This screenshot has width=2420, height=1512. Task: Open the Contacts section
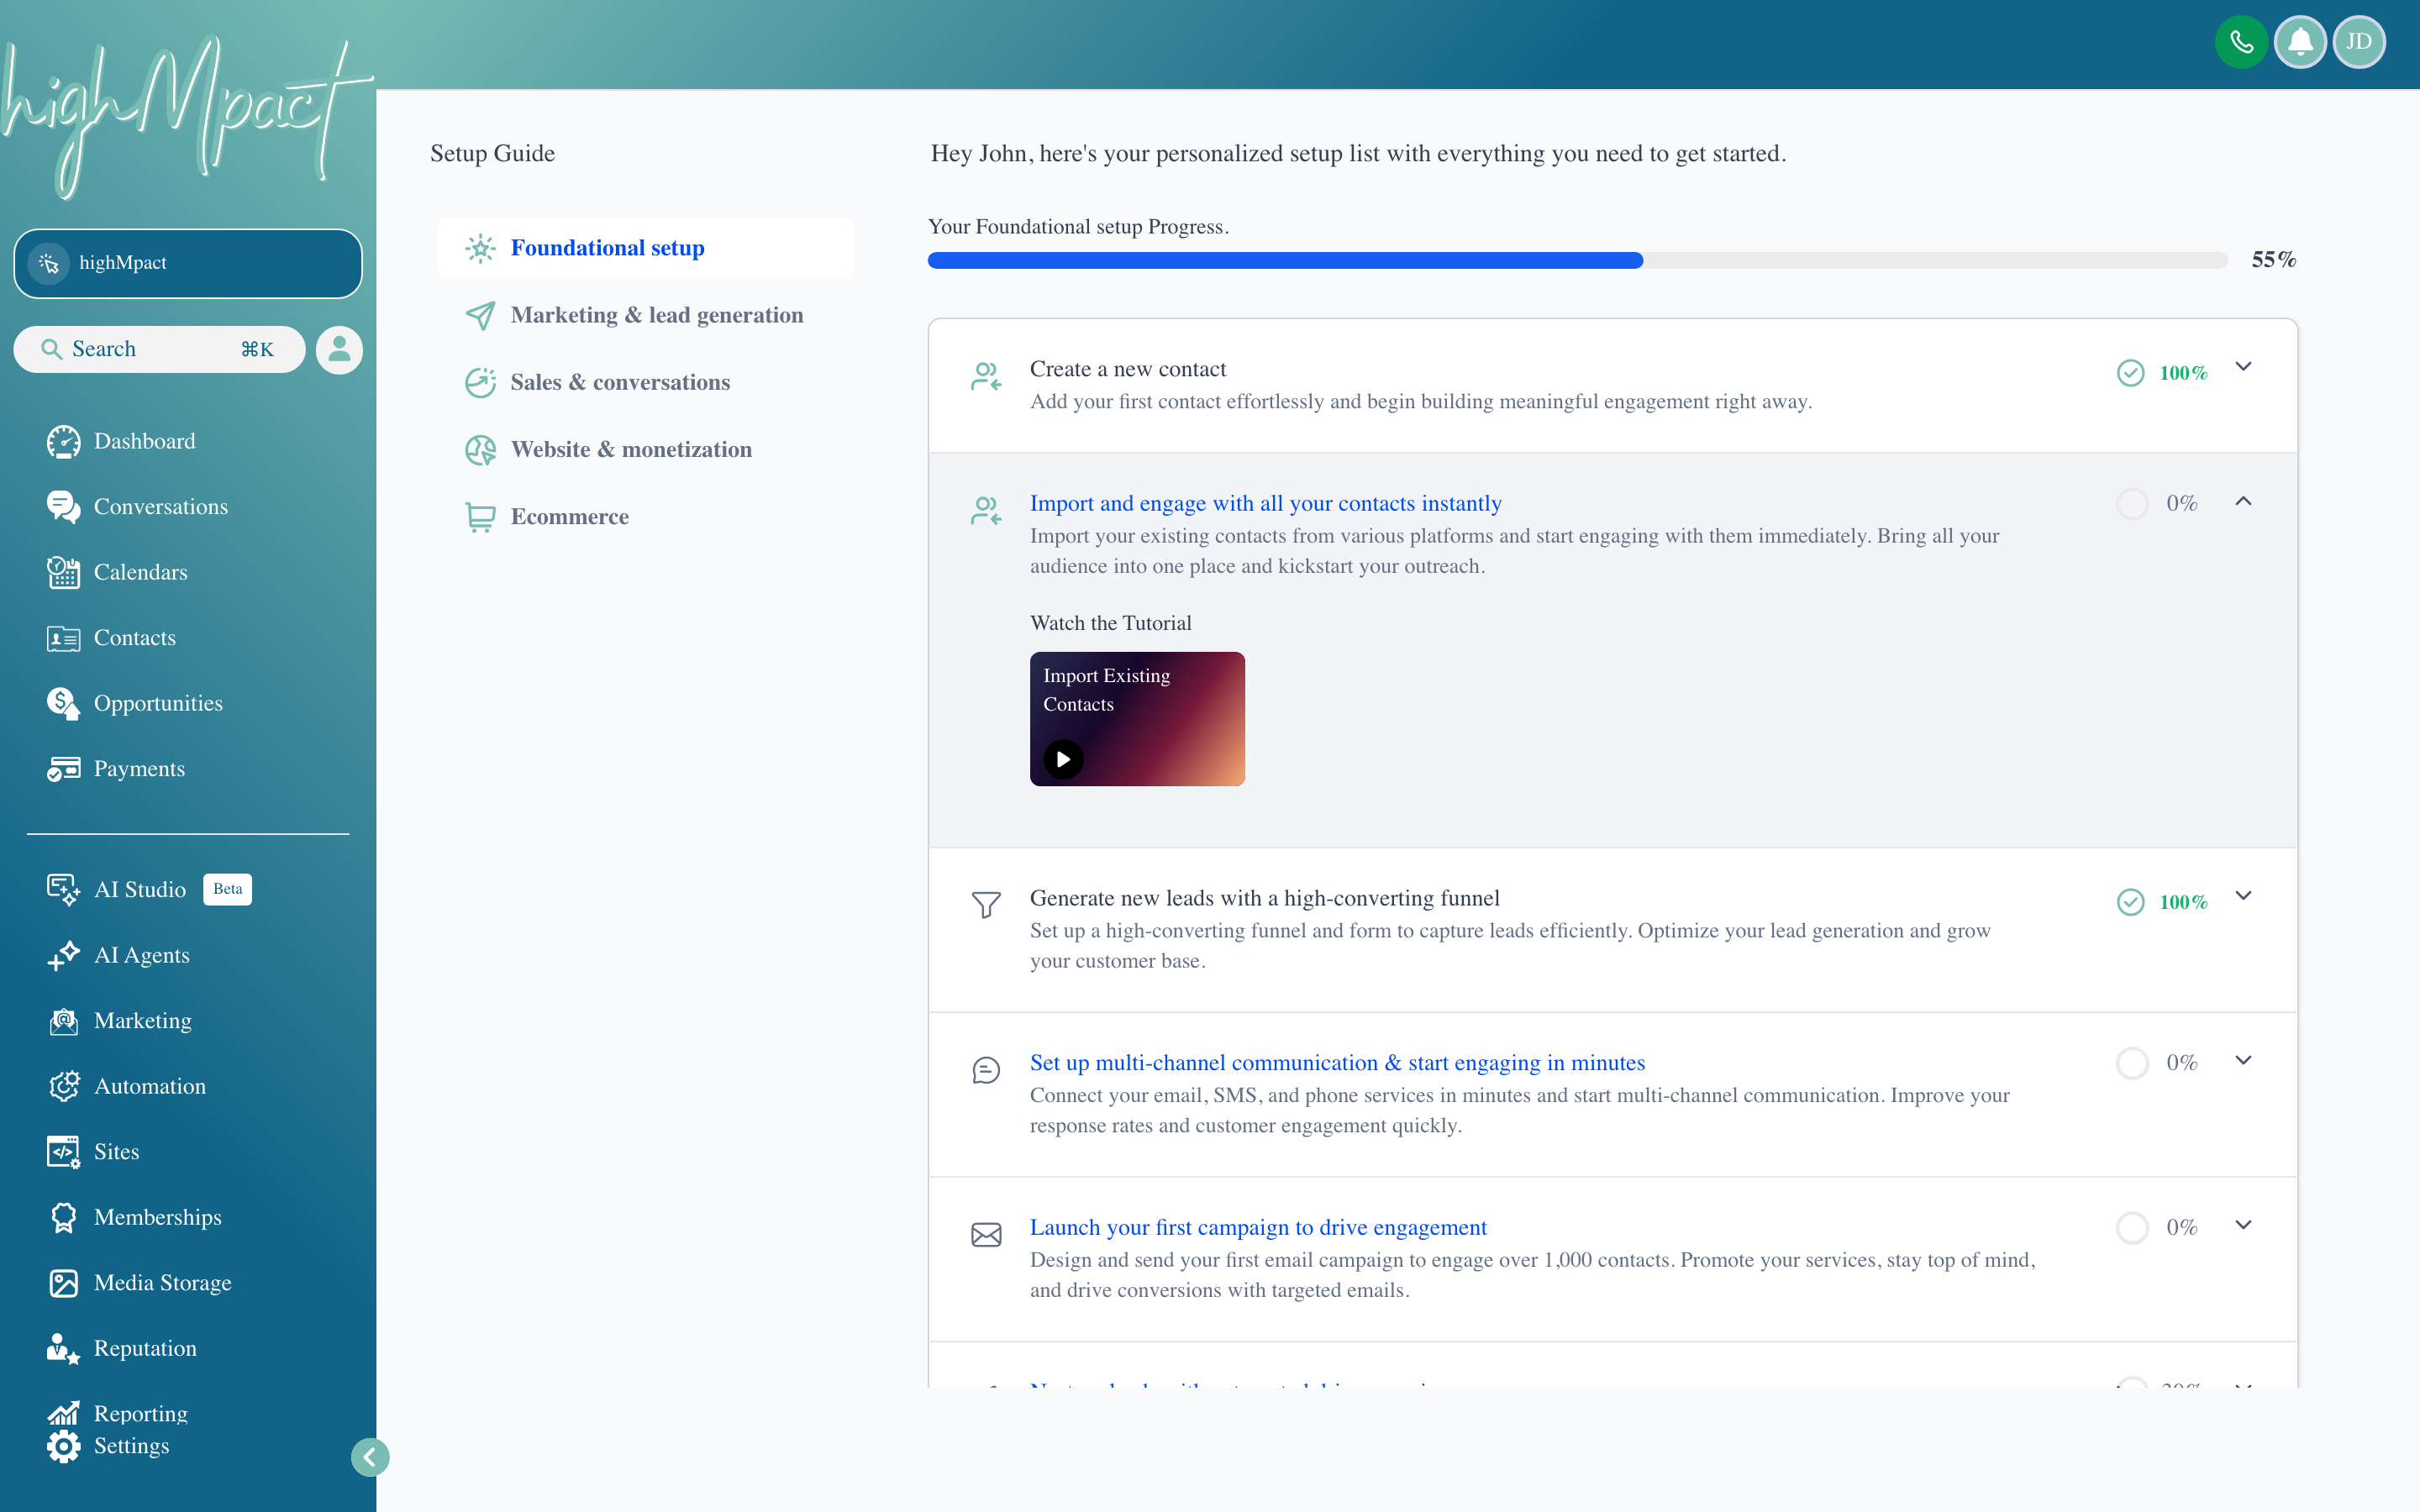111,638
